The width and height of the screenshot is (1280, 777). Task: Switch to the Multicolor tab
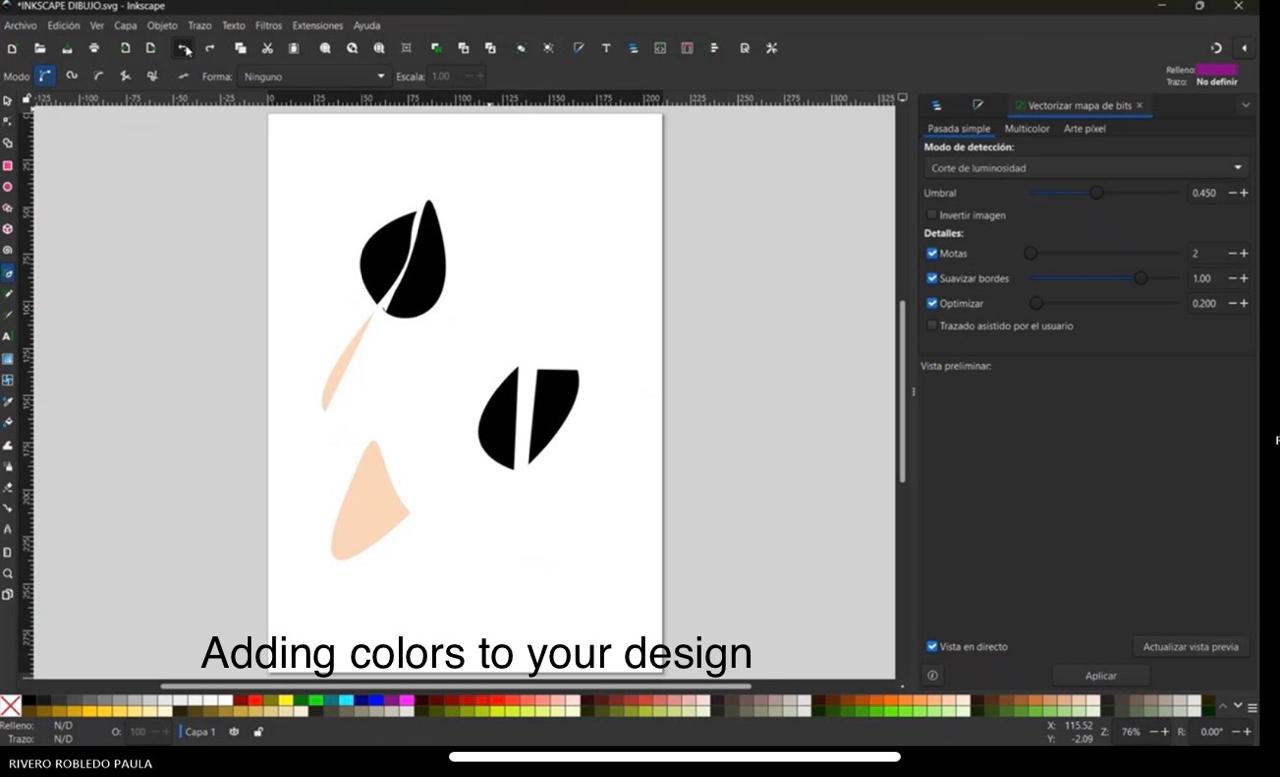click(x=1027, y=129)
